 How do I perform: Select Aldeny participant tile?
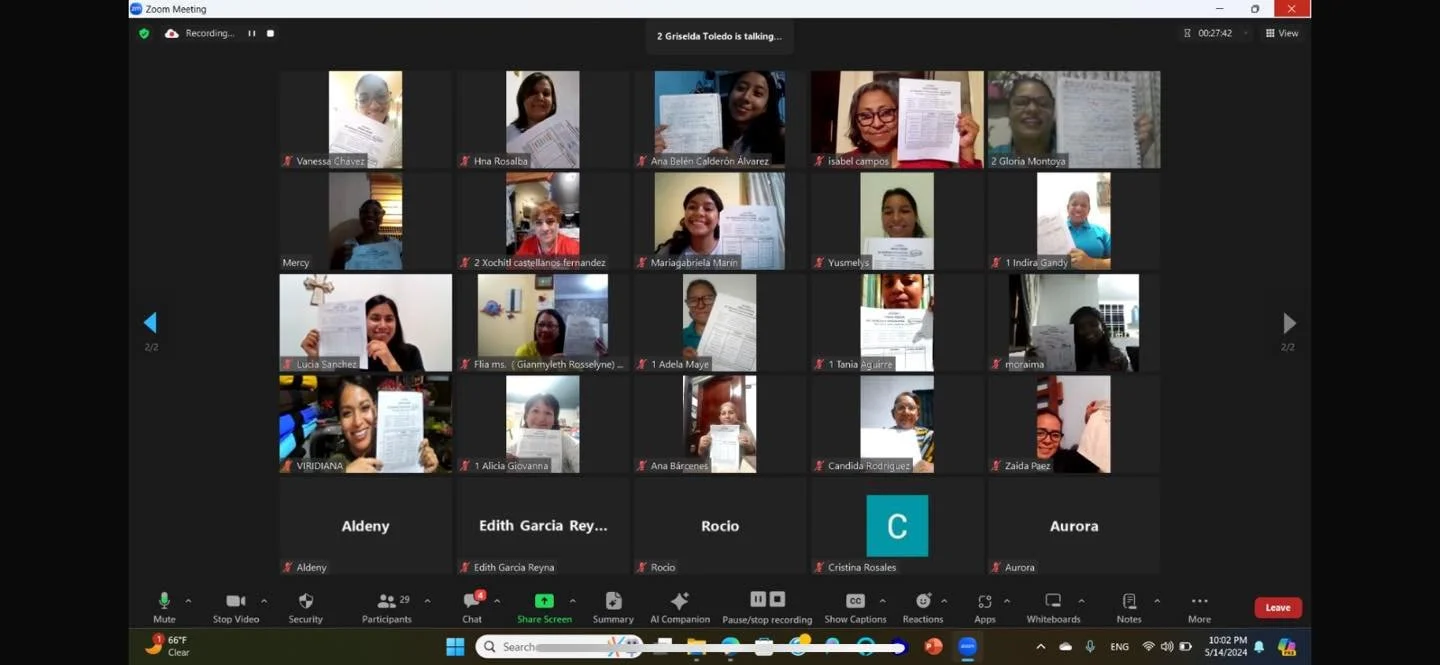[365, 526]
